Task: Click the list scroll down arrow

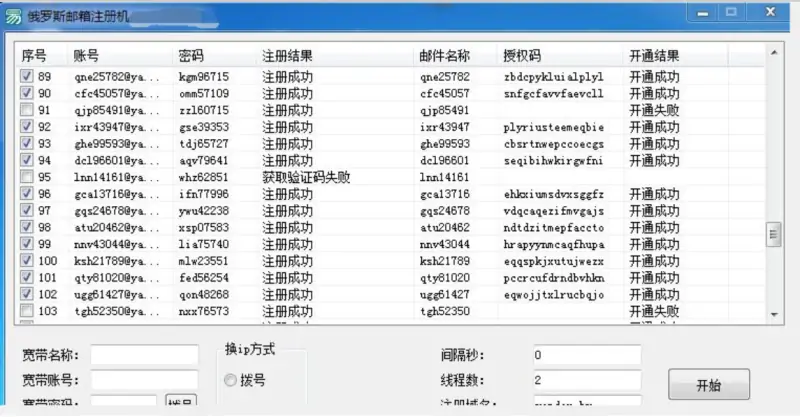Action: pos(773,314)
